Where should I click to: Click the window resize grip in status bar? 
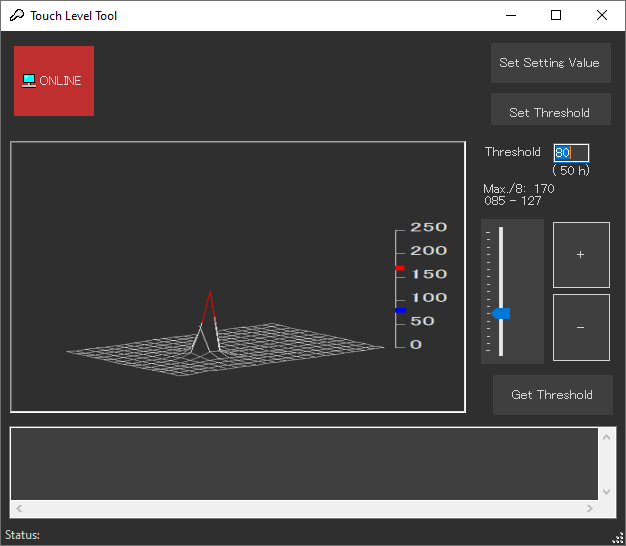pyautogui.click(x=617, y=537)
